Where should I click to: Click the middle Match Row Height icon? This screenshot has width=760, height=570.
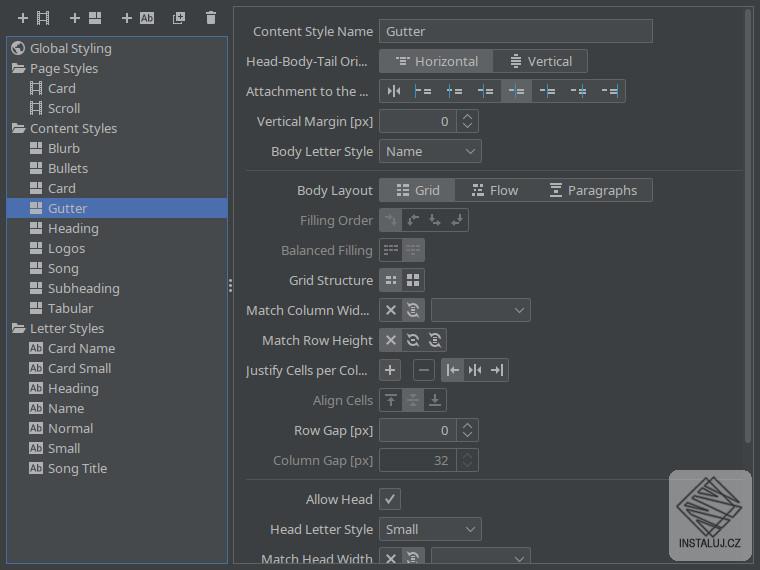tap(413, 340)
